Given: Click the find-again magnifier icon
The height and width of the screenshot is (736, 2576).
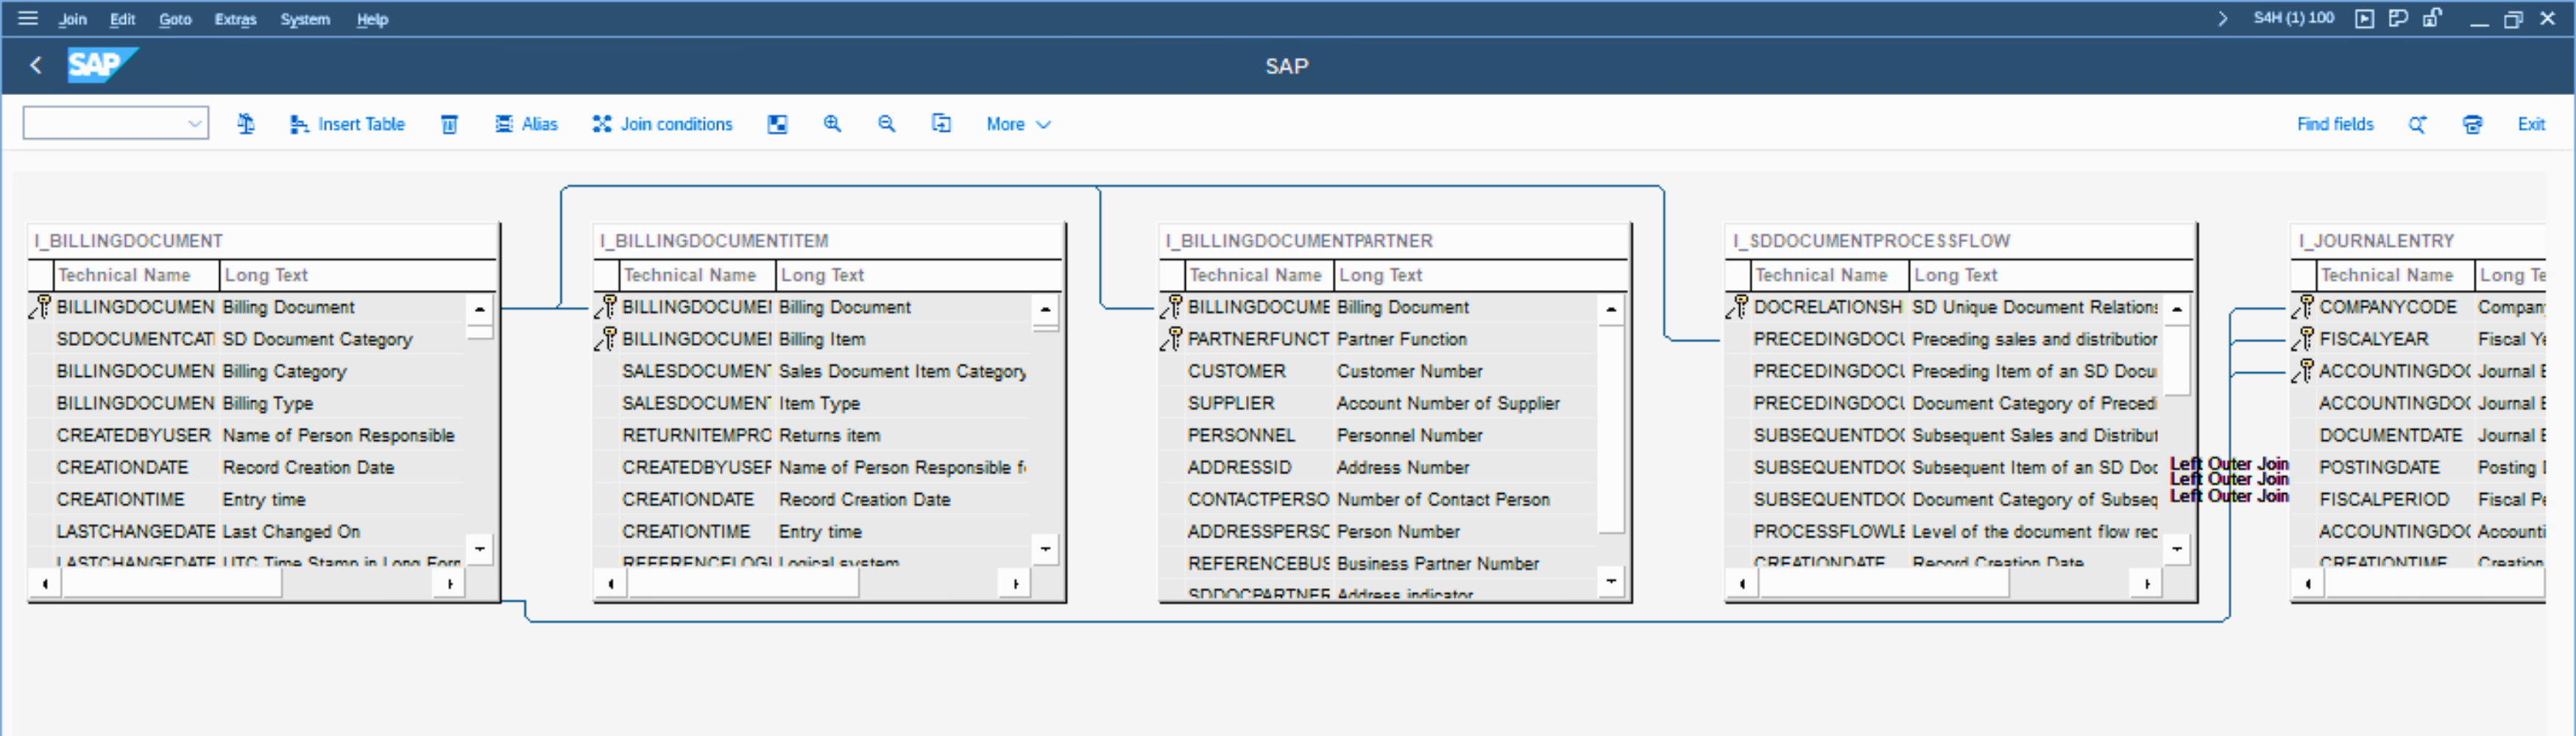Looking at the screenshot, I should (2417, 124).
